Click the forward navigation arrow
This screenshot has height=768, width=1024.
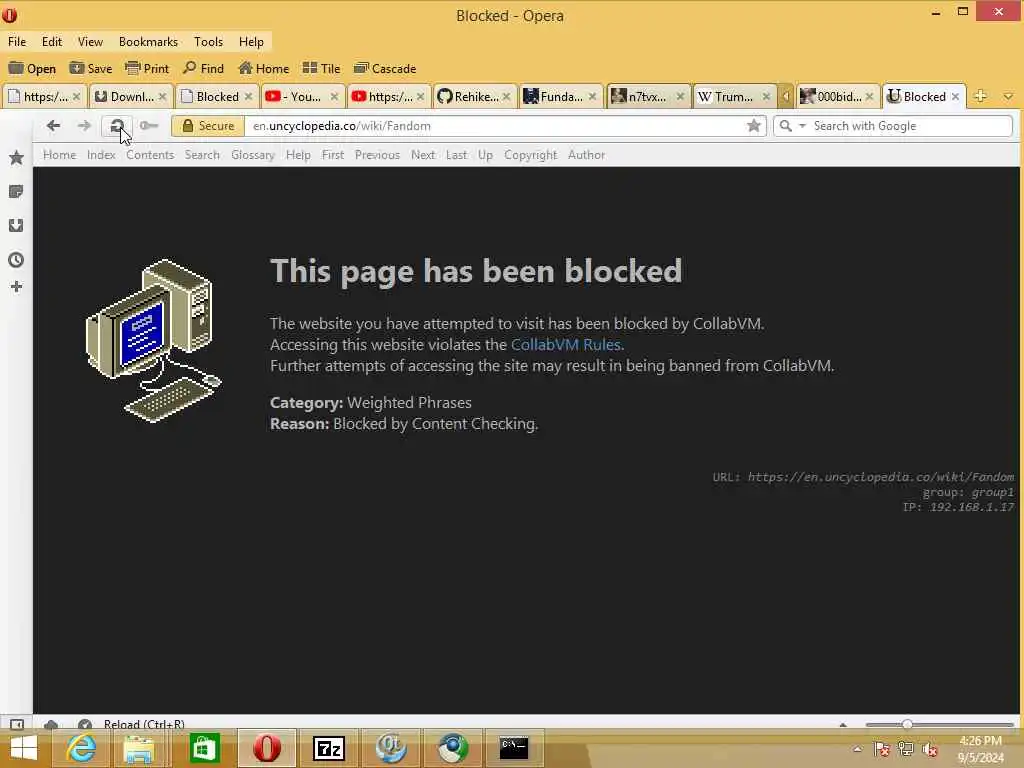click(x=84, y=125)
